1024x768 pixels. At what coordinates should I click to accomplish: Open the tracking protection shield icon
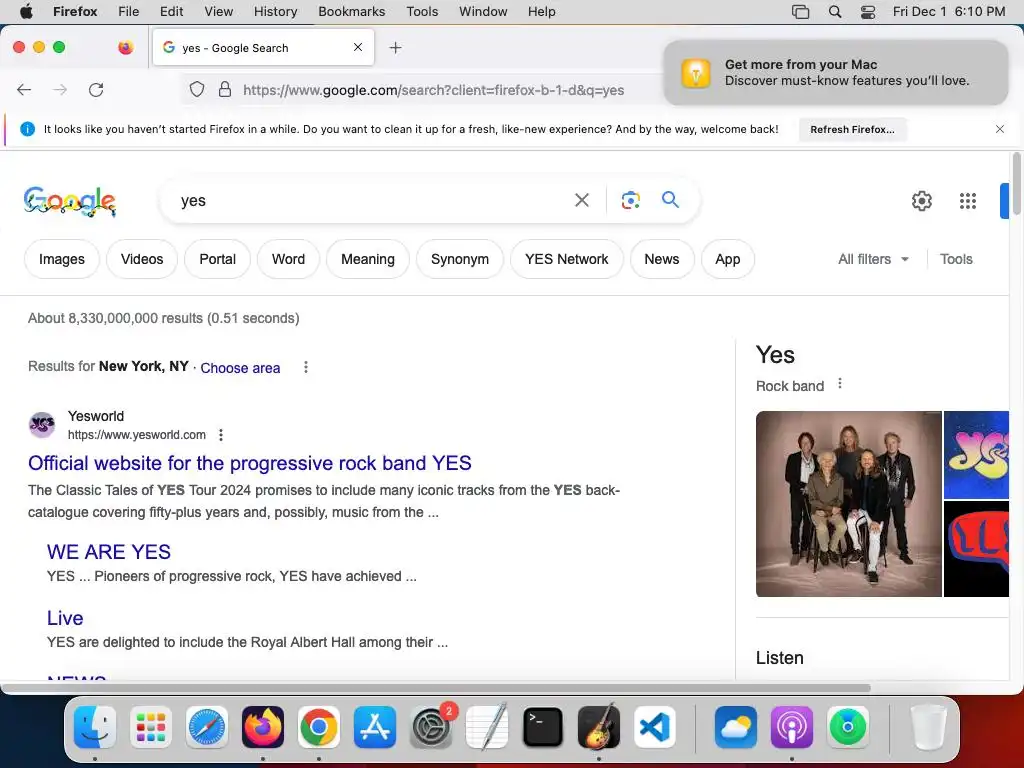(x=197, y=89)
